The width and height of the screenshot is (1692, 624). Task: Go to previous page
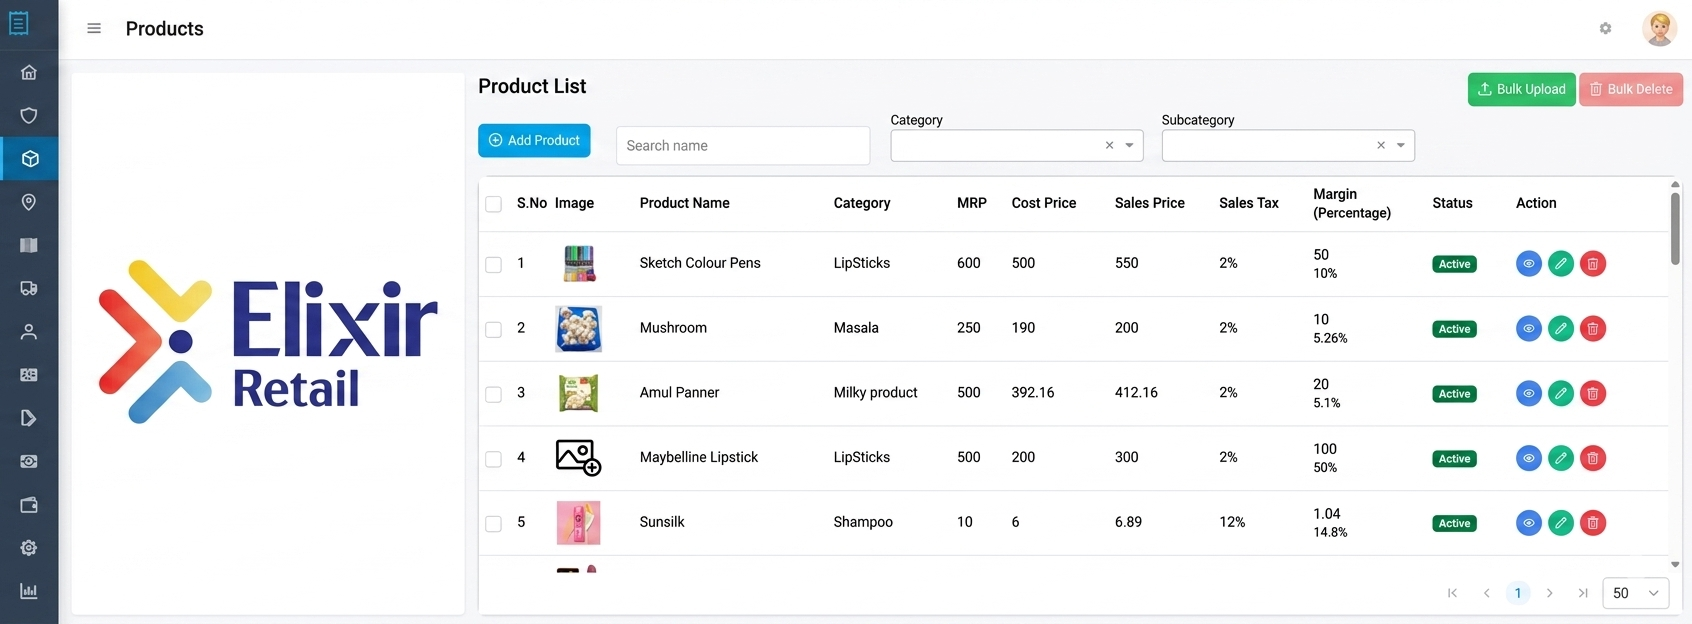pos(1486,593)
